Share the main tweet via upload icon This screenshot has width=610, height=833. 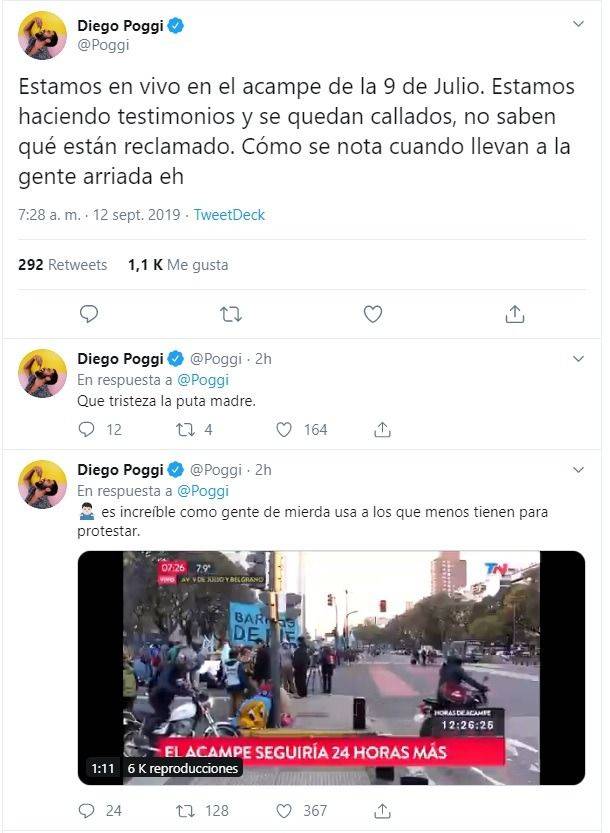click(x=514, y=314)
